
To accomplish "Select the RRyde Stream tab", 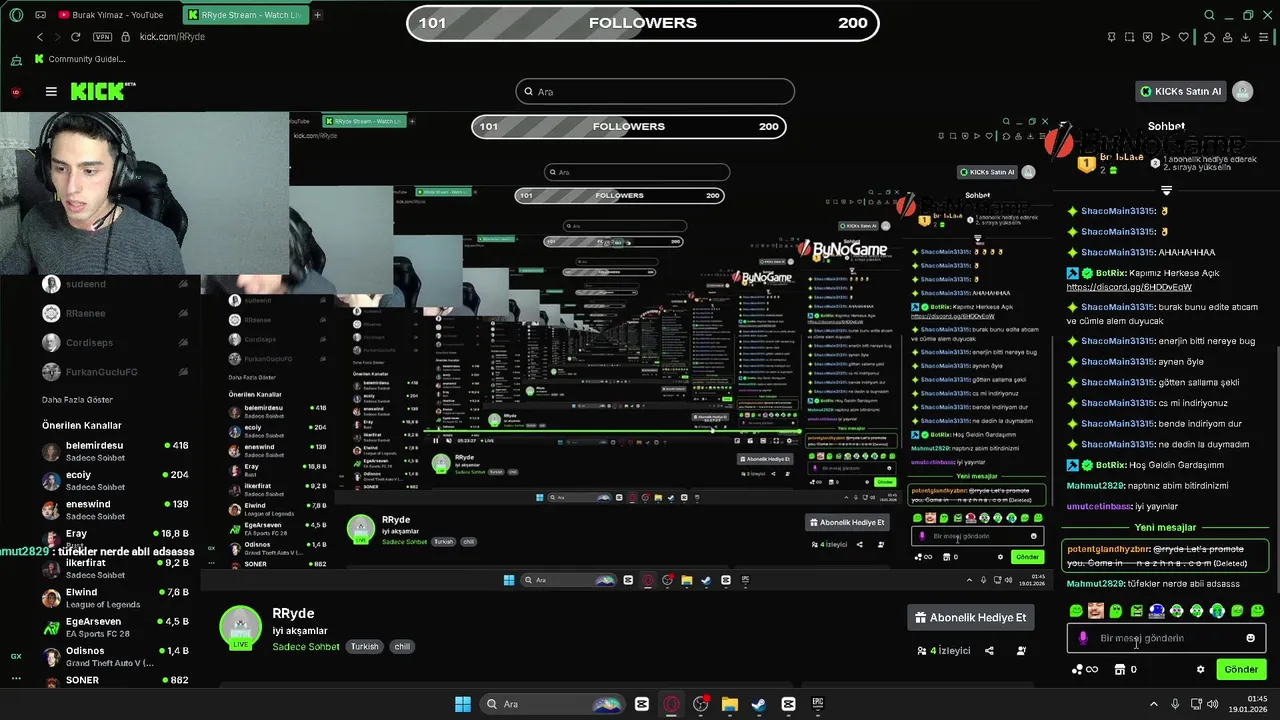I will [x=244, y=15].
